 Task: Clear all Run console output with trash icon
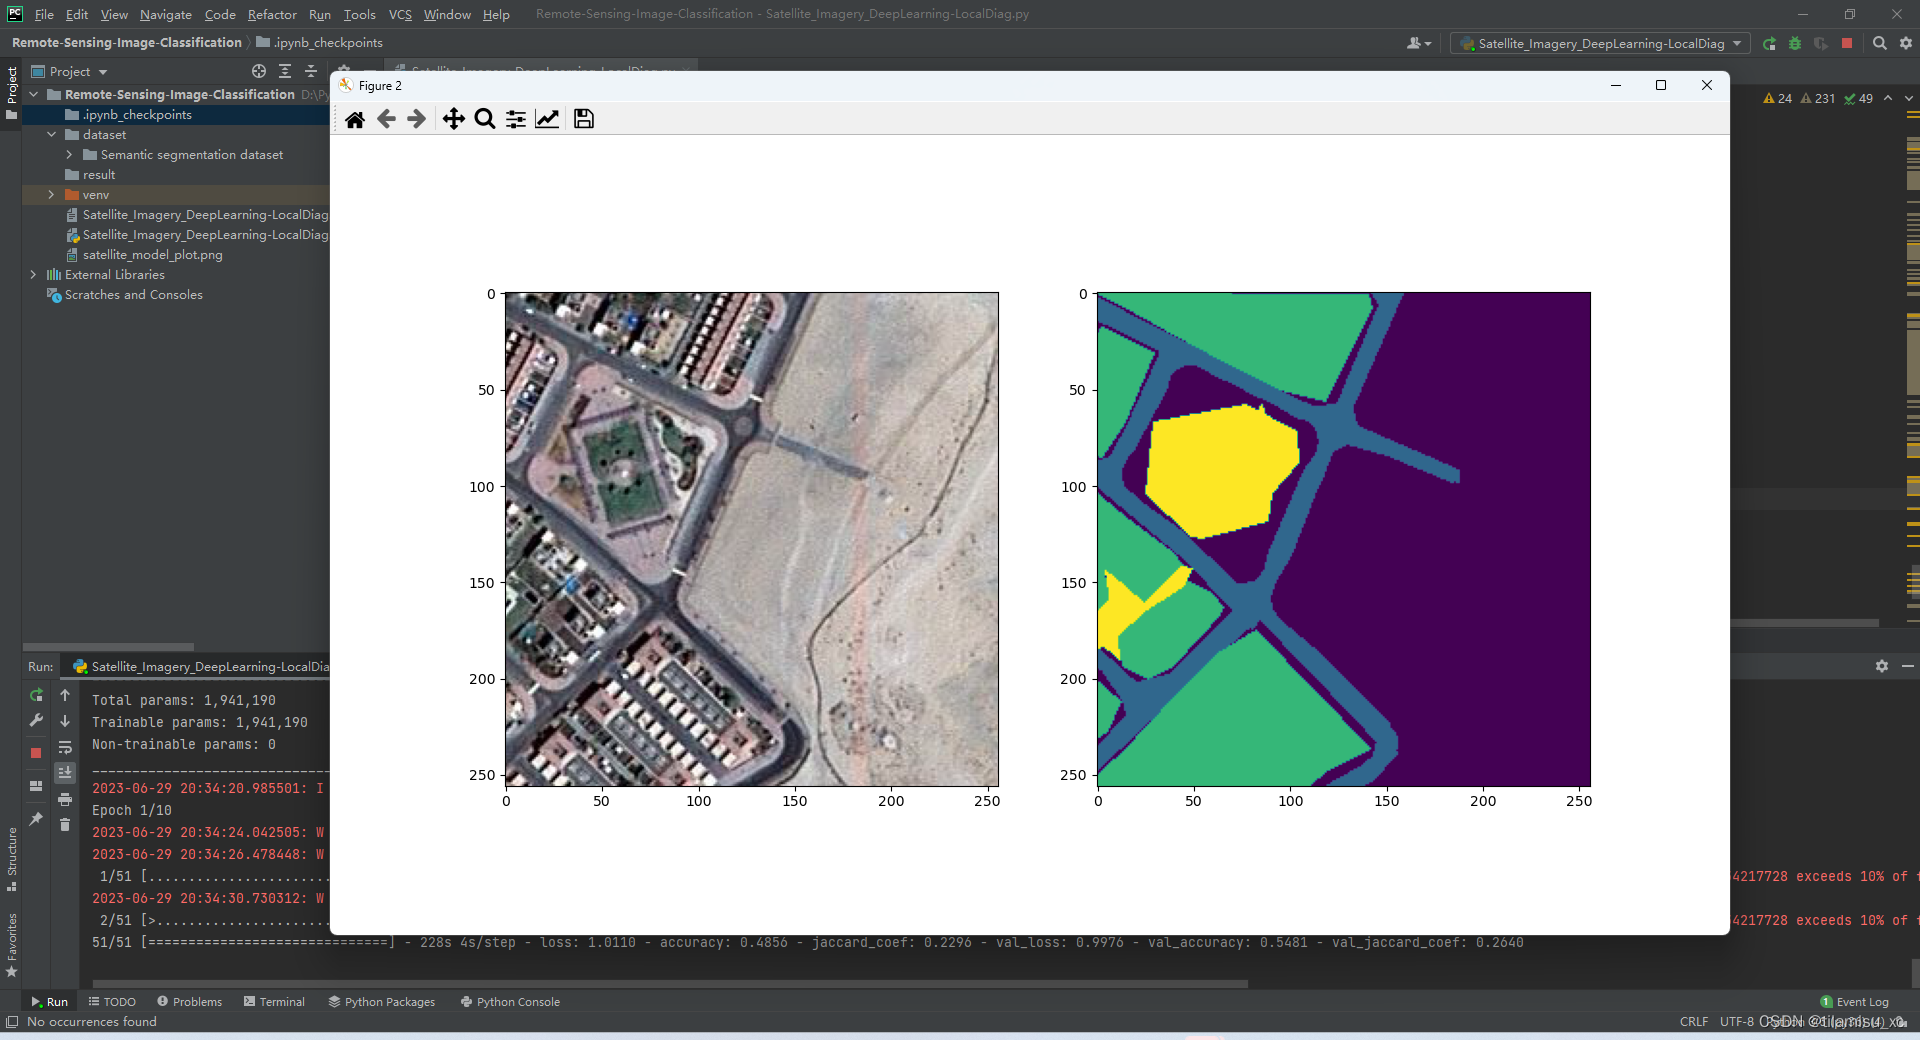click(x=65, y=824)
